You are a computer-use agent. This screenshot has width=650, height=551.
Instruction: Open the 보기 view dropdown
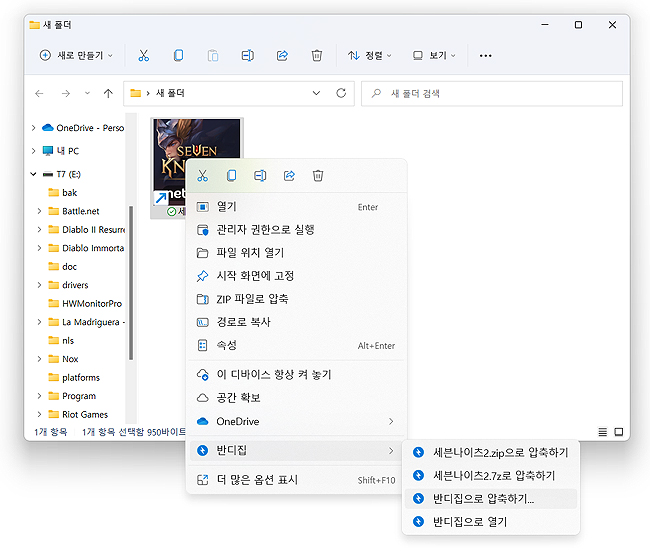click(x=434, y=56)
